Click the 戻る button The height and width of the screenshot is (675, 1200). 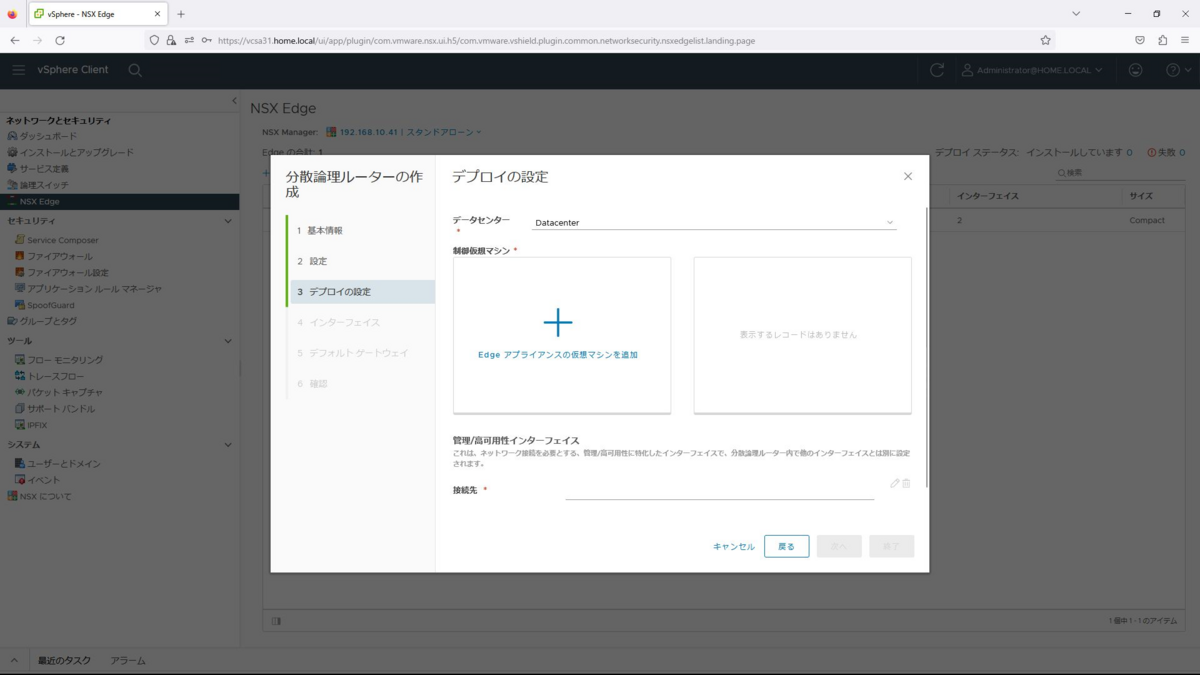[786, 547]
